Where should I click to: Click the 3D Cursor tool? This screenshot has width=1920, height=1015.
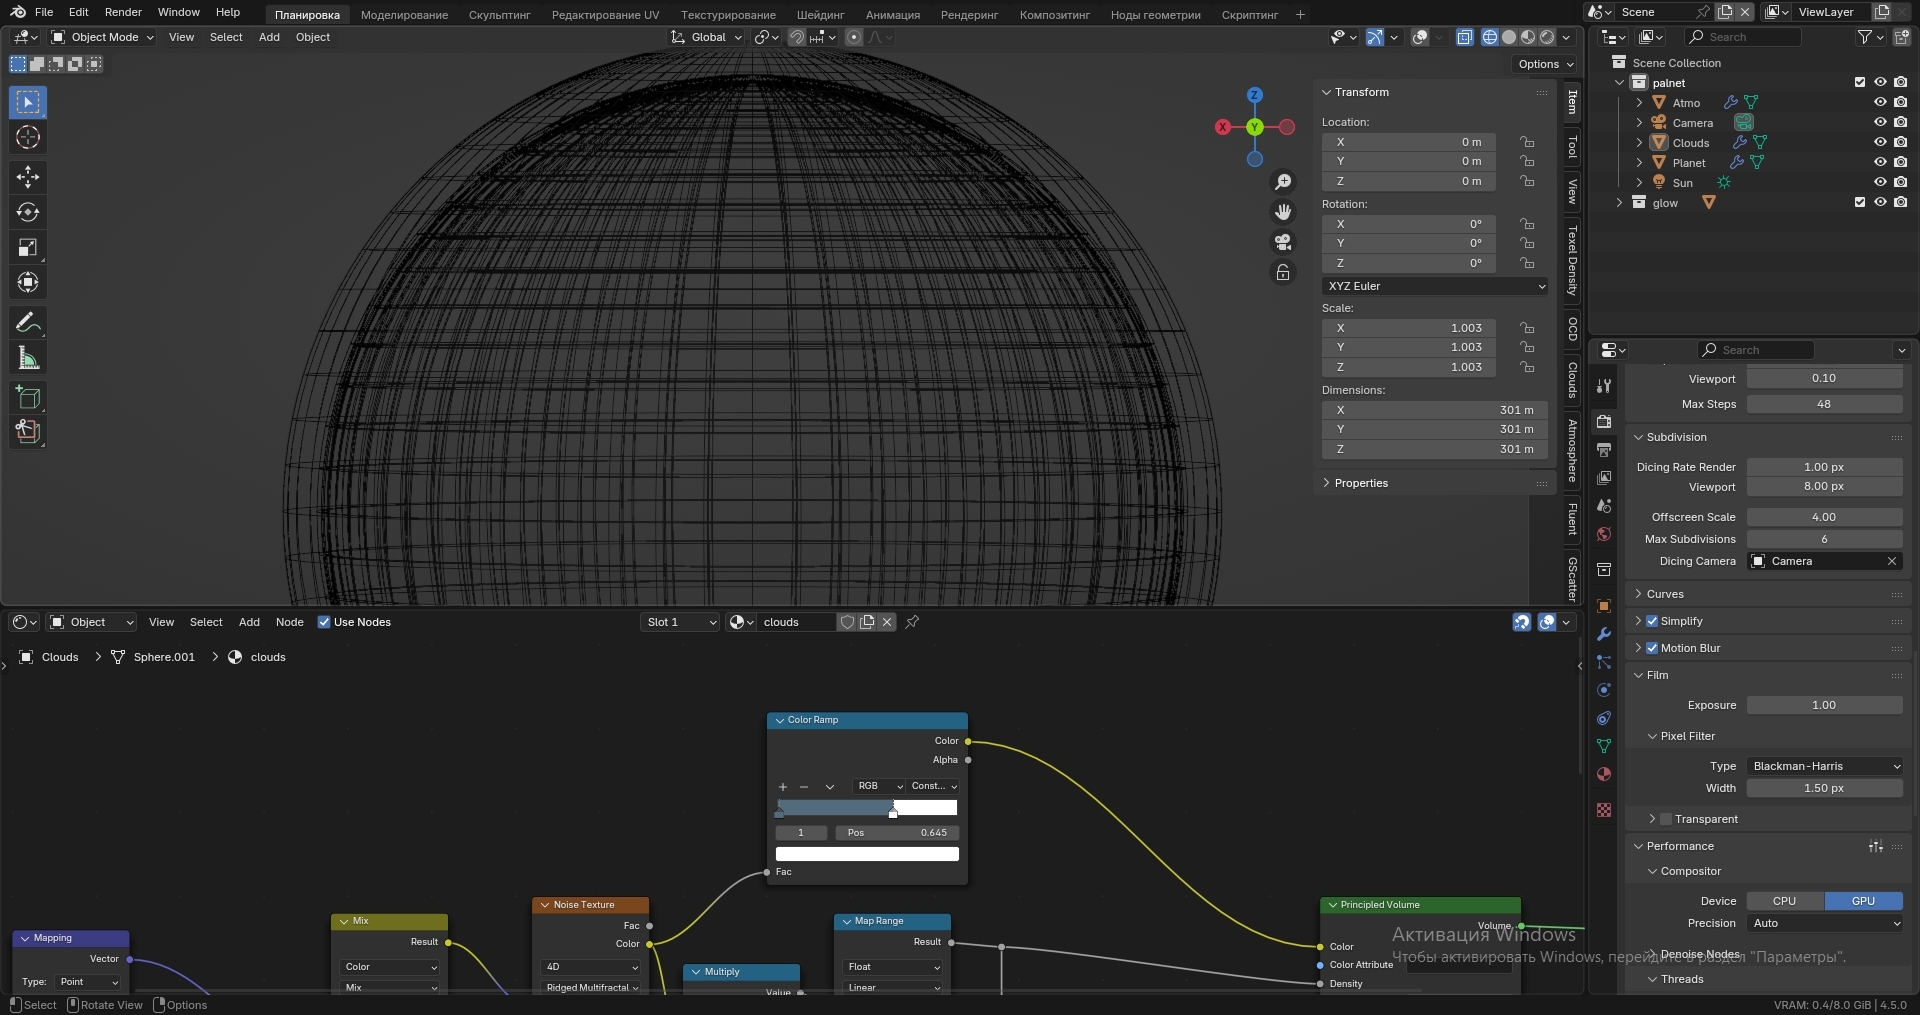pos(28,137)
